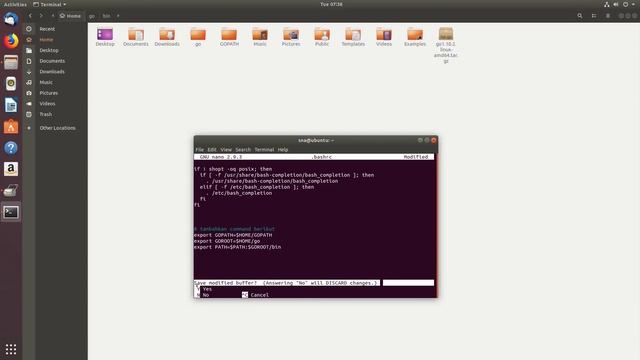Expand the system menu arrow in the top bar
The image size is (640, 360).
[633, 4]
